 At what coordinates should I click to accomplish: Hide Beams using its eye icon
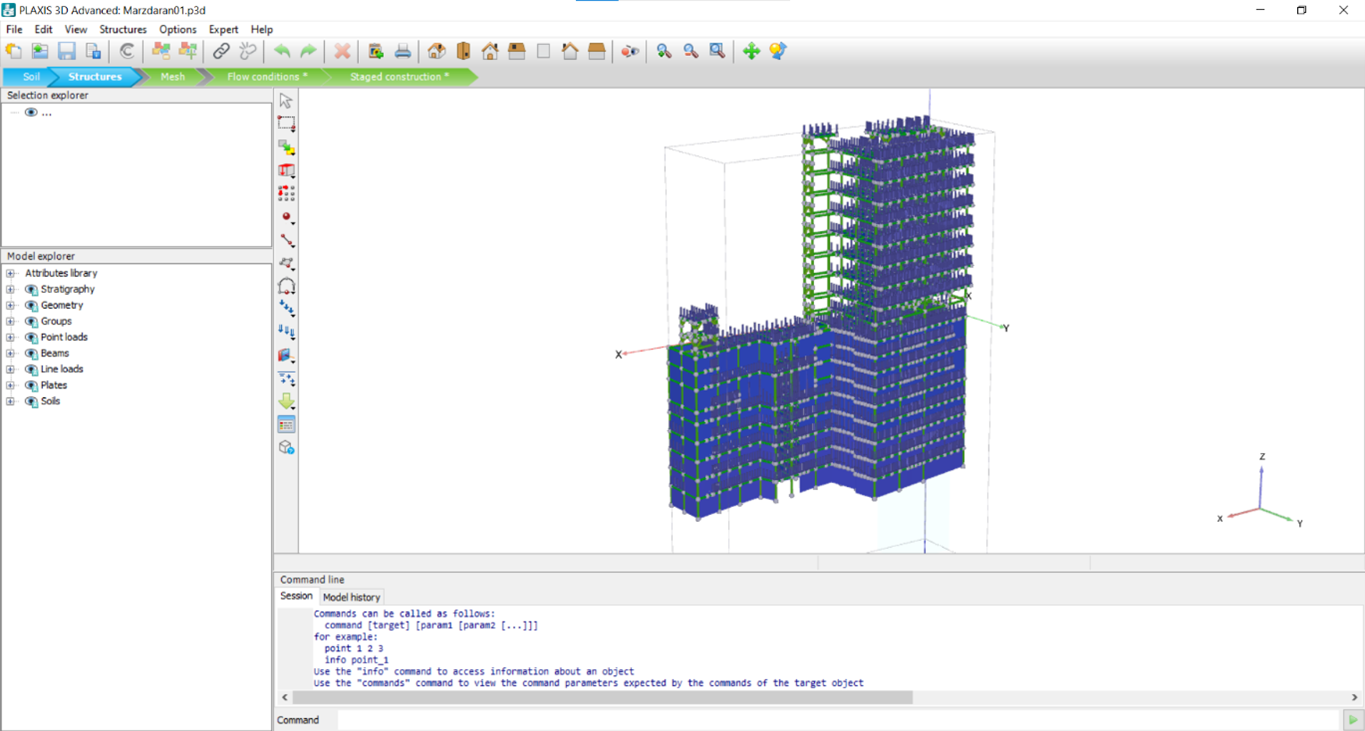pos(31,353)
